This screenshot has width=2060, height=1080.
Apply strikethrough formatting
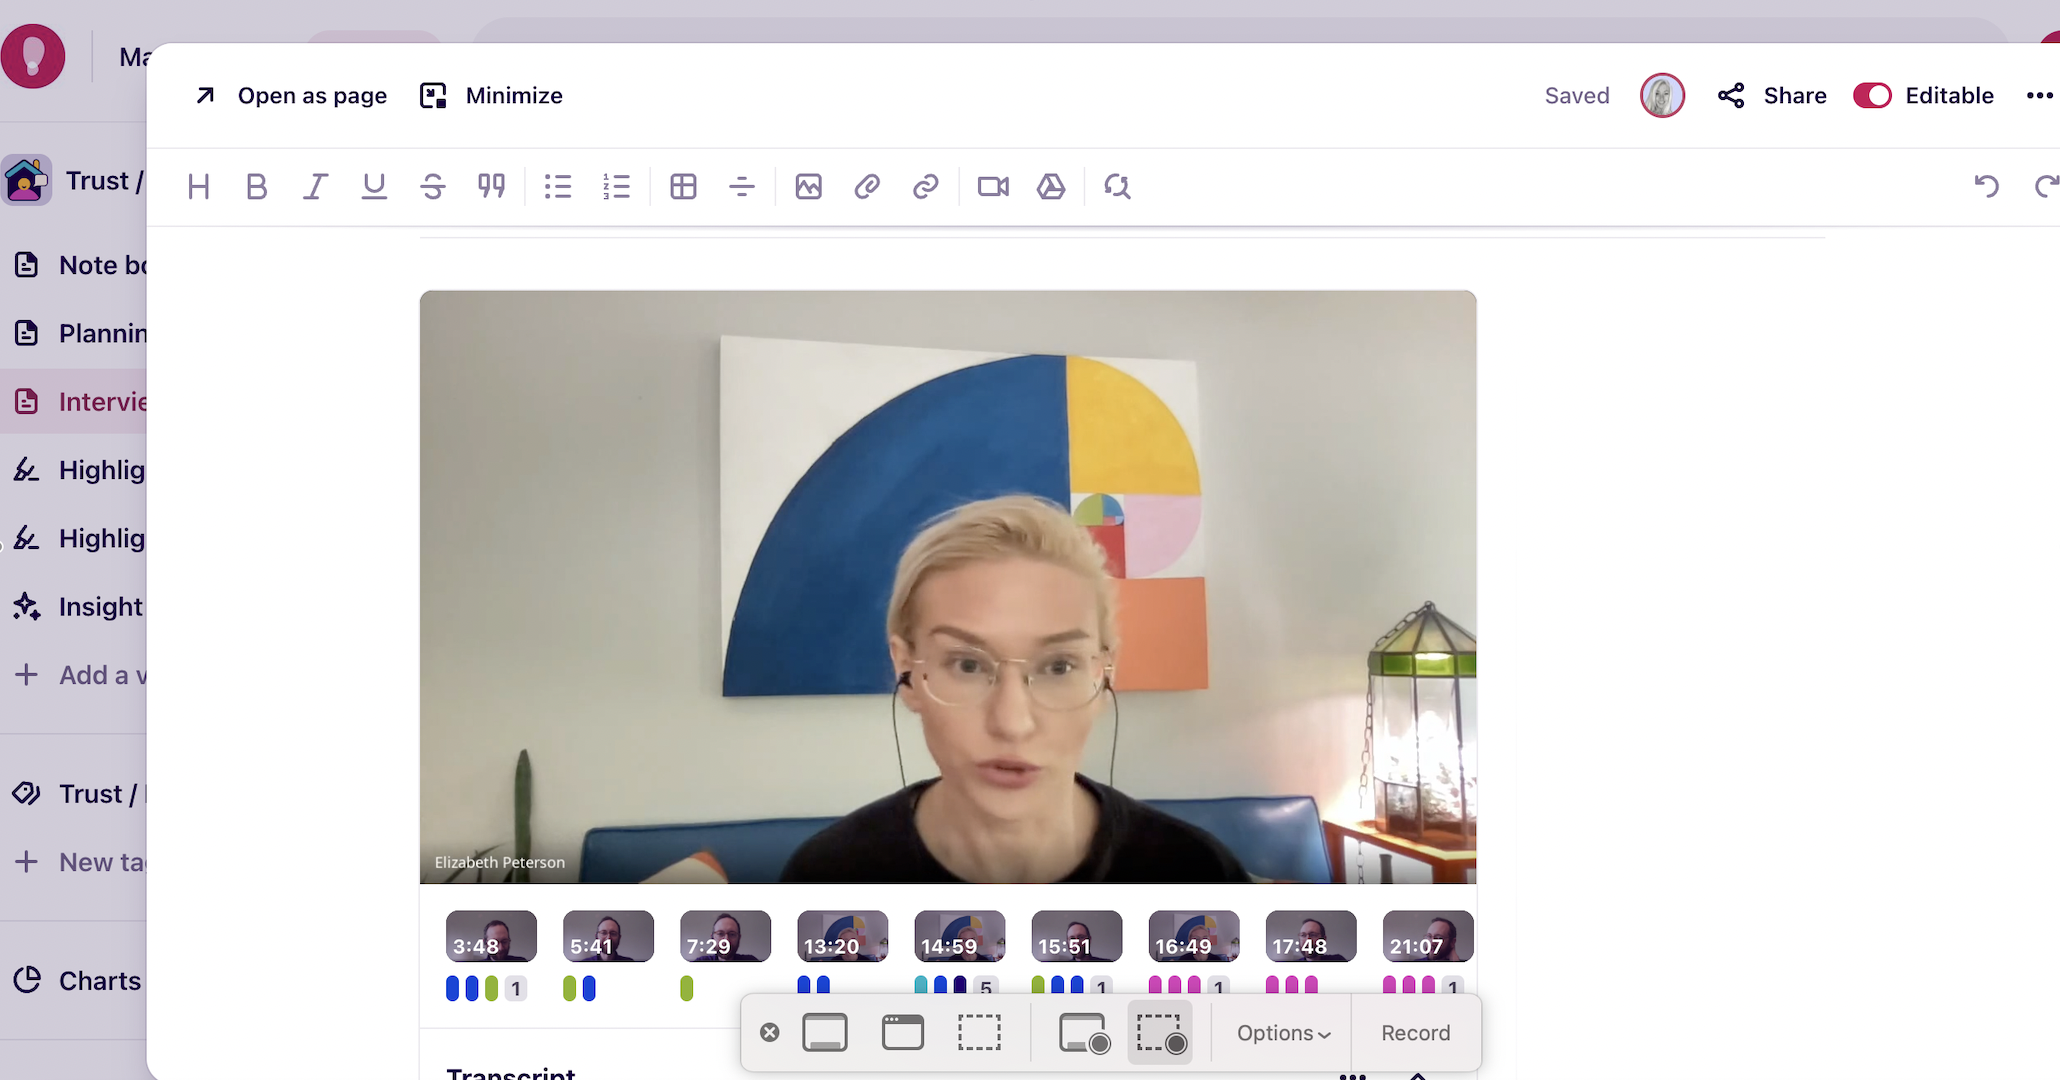[x=432, y=187]
